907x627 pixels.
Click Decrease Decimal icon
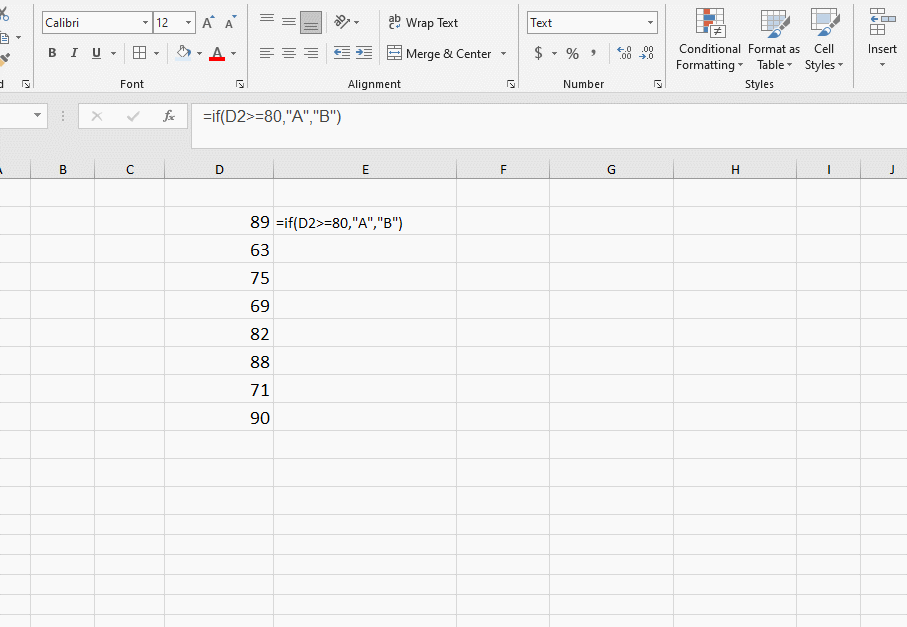(646, 53)
